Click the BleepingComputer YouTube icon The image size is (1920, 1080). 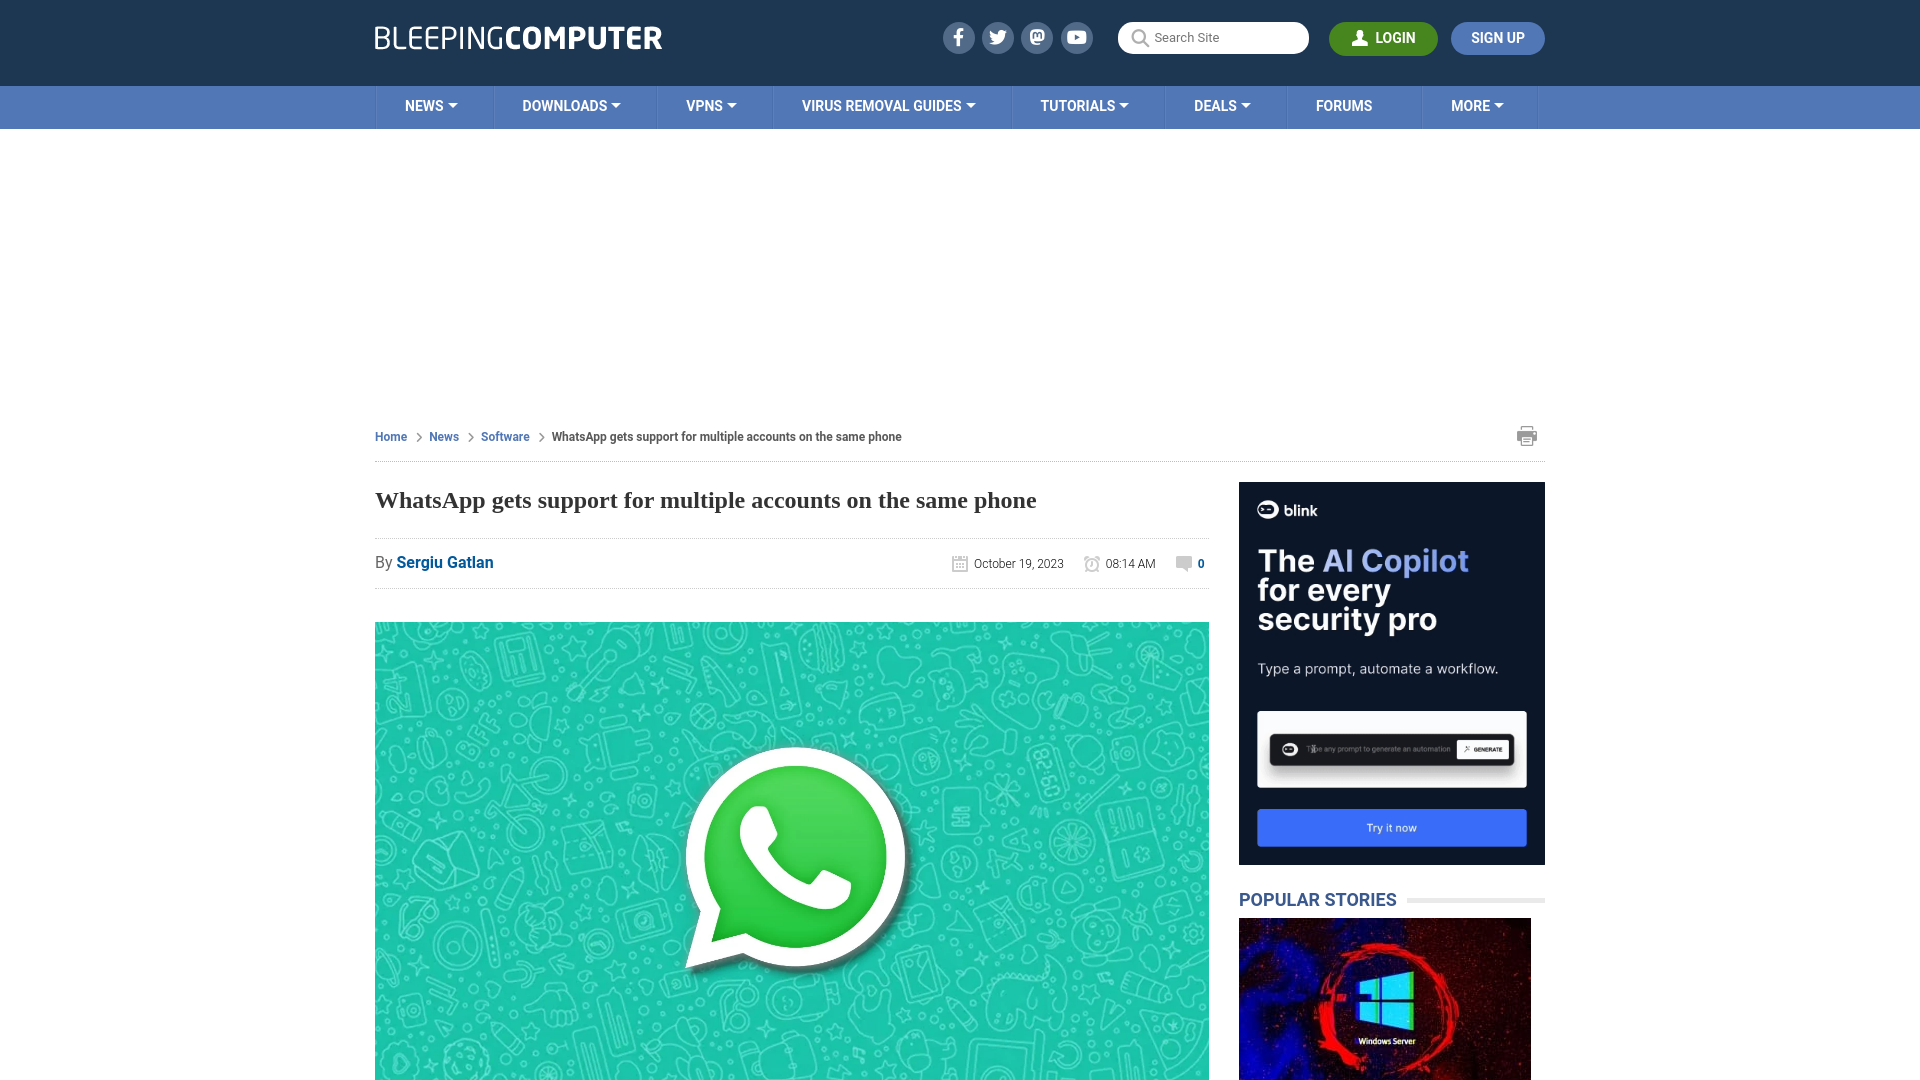point(1077,37)
